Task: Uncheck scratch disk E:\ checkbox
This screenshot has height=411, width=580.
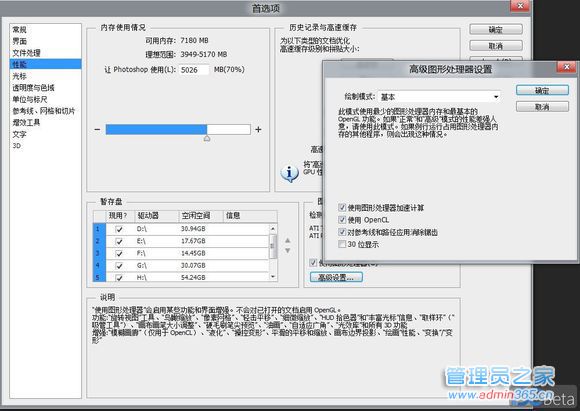Action: click(119, 242)
